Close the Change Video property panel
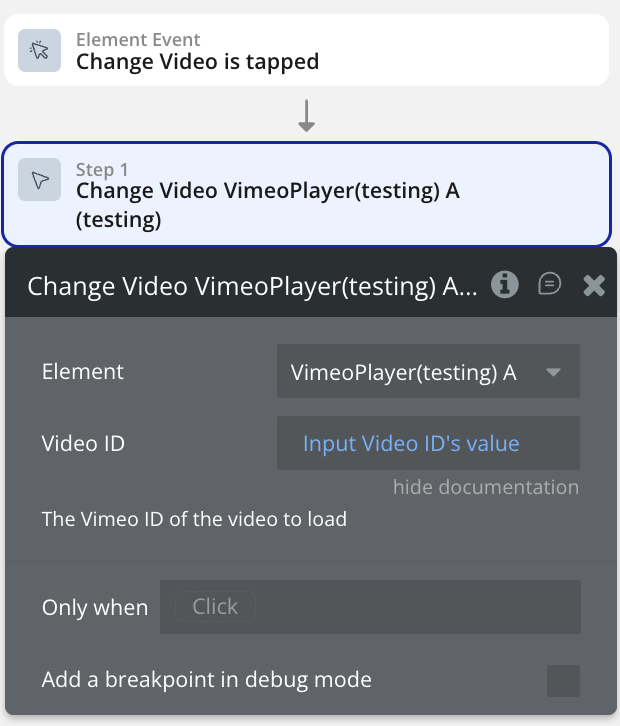This screenshot has width=620, height=726. 594,286
